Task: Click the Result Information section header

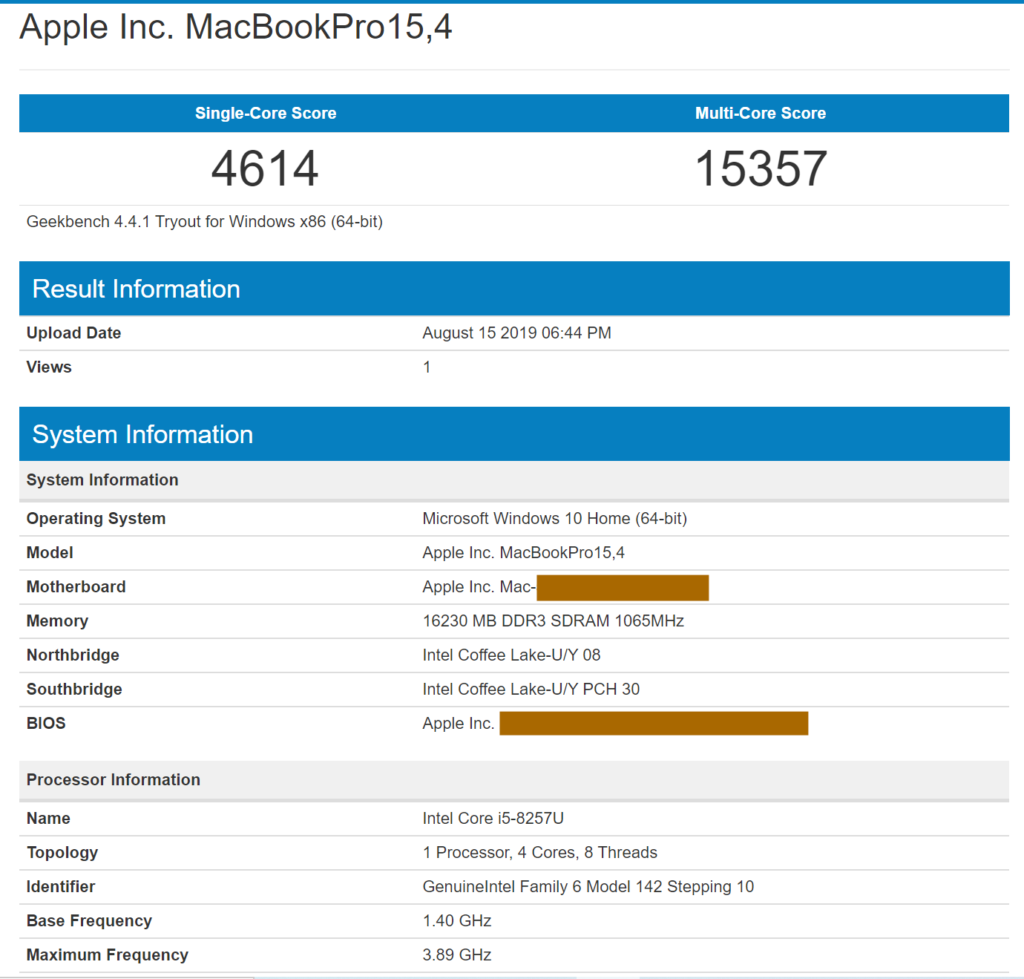Action: click(514, 289)
